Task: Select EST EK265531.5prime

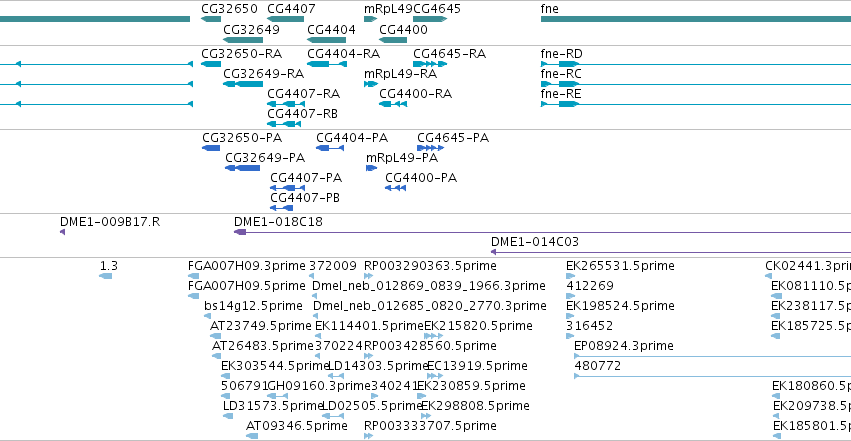Action: point(620,266)
